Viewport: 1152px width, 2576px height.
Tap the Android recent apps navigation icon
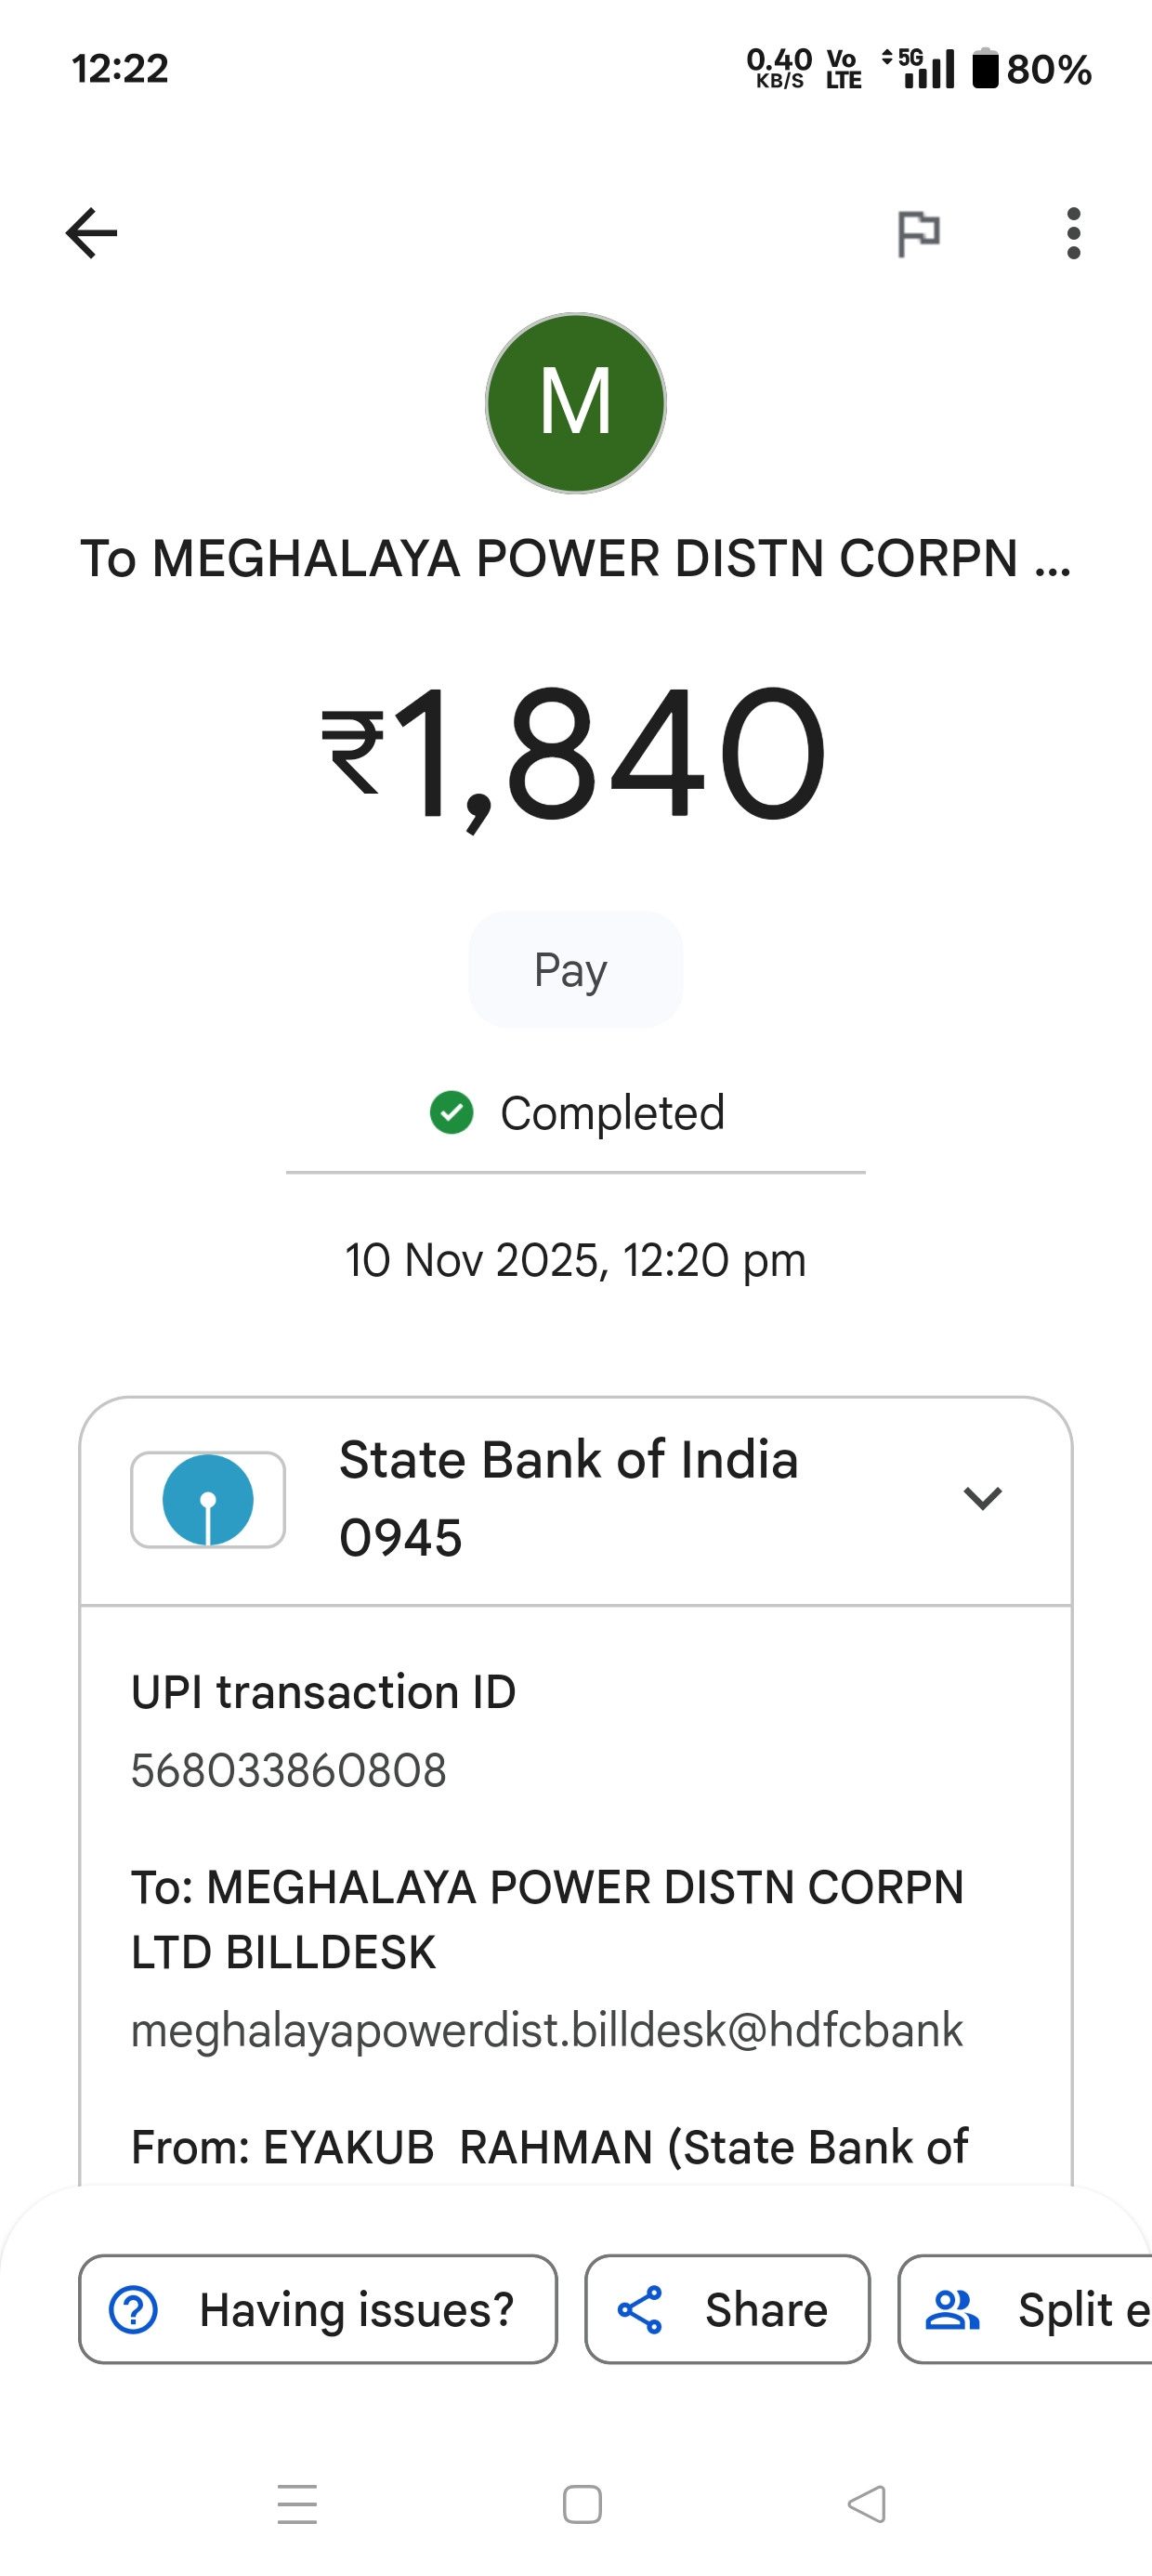297,2504
